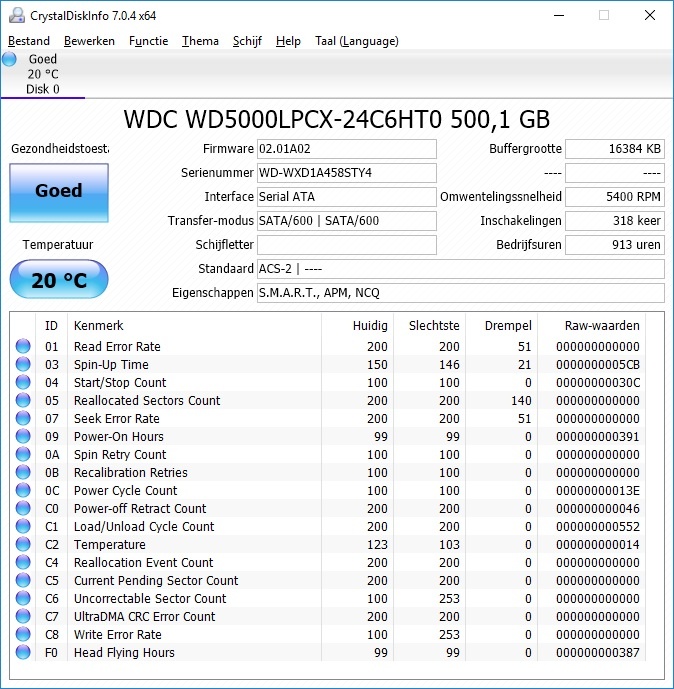Click the Drempel column header
The height and width of the screenshot is (689, 674).
click(502, 326)
